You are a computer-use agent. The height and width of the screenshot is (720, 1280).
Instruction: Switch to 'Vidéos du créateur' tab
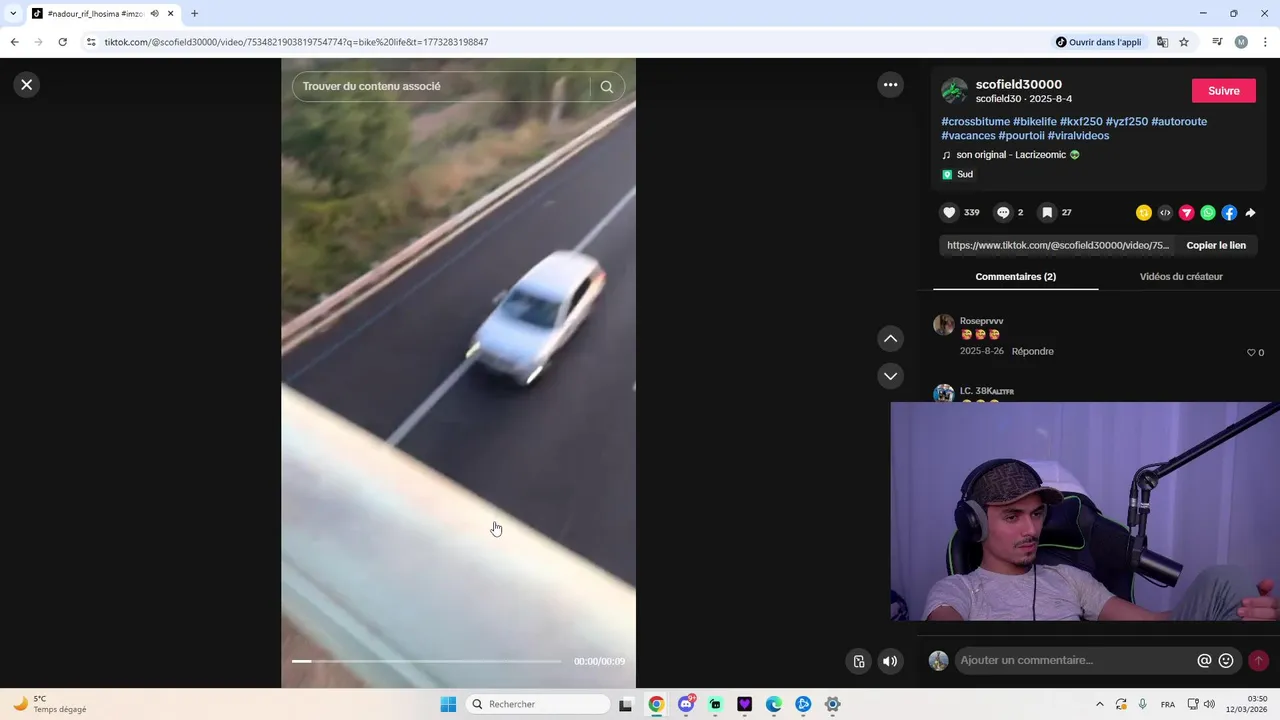pos(1181,277)
